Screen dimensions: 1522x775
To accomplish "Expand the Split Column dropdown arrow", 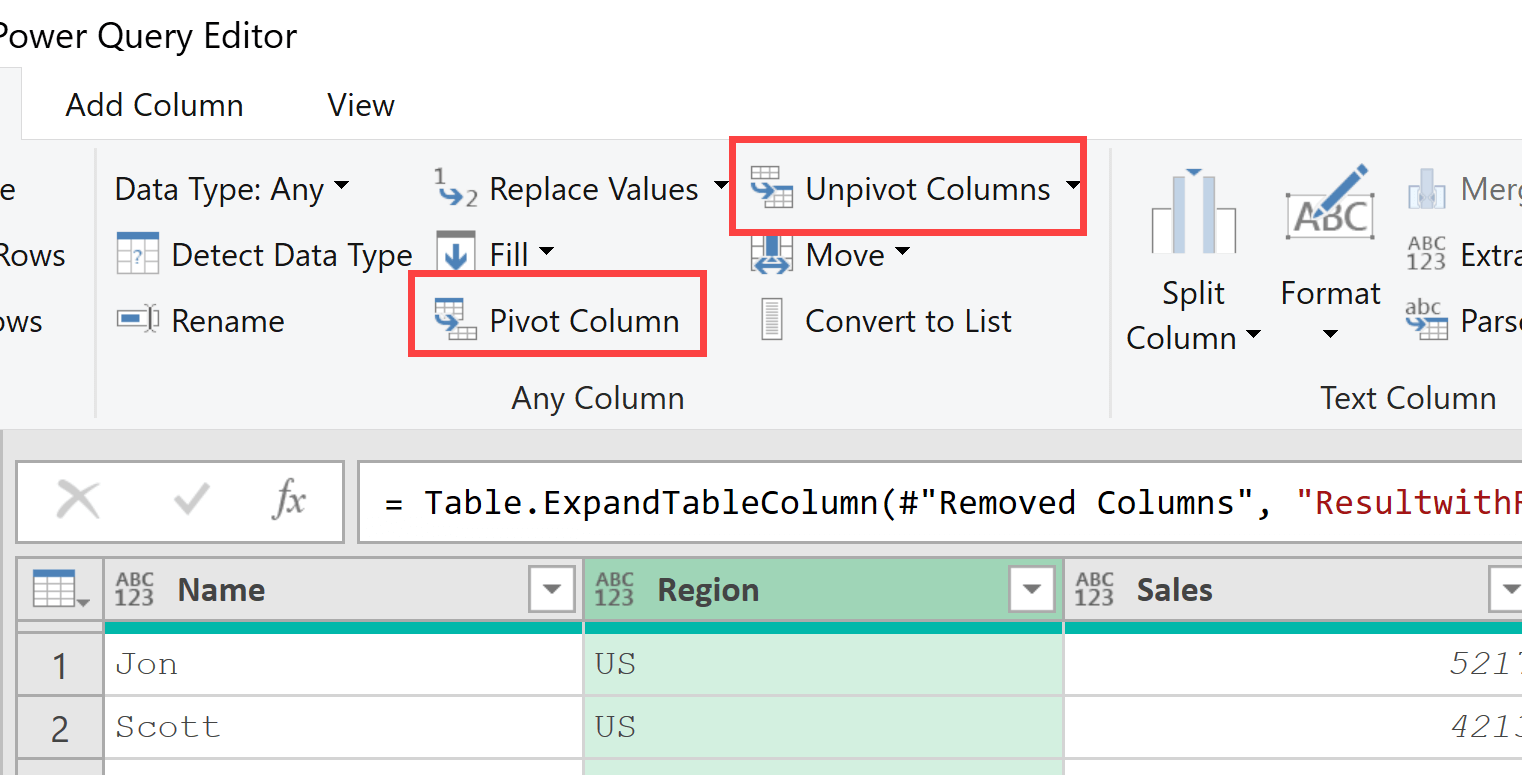I will pos(1252,336).
